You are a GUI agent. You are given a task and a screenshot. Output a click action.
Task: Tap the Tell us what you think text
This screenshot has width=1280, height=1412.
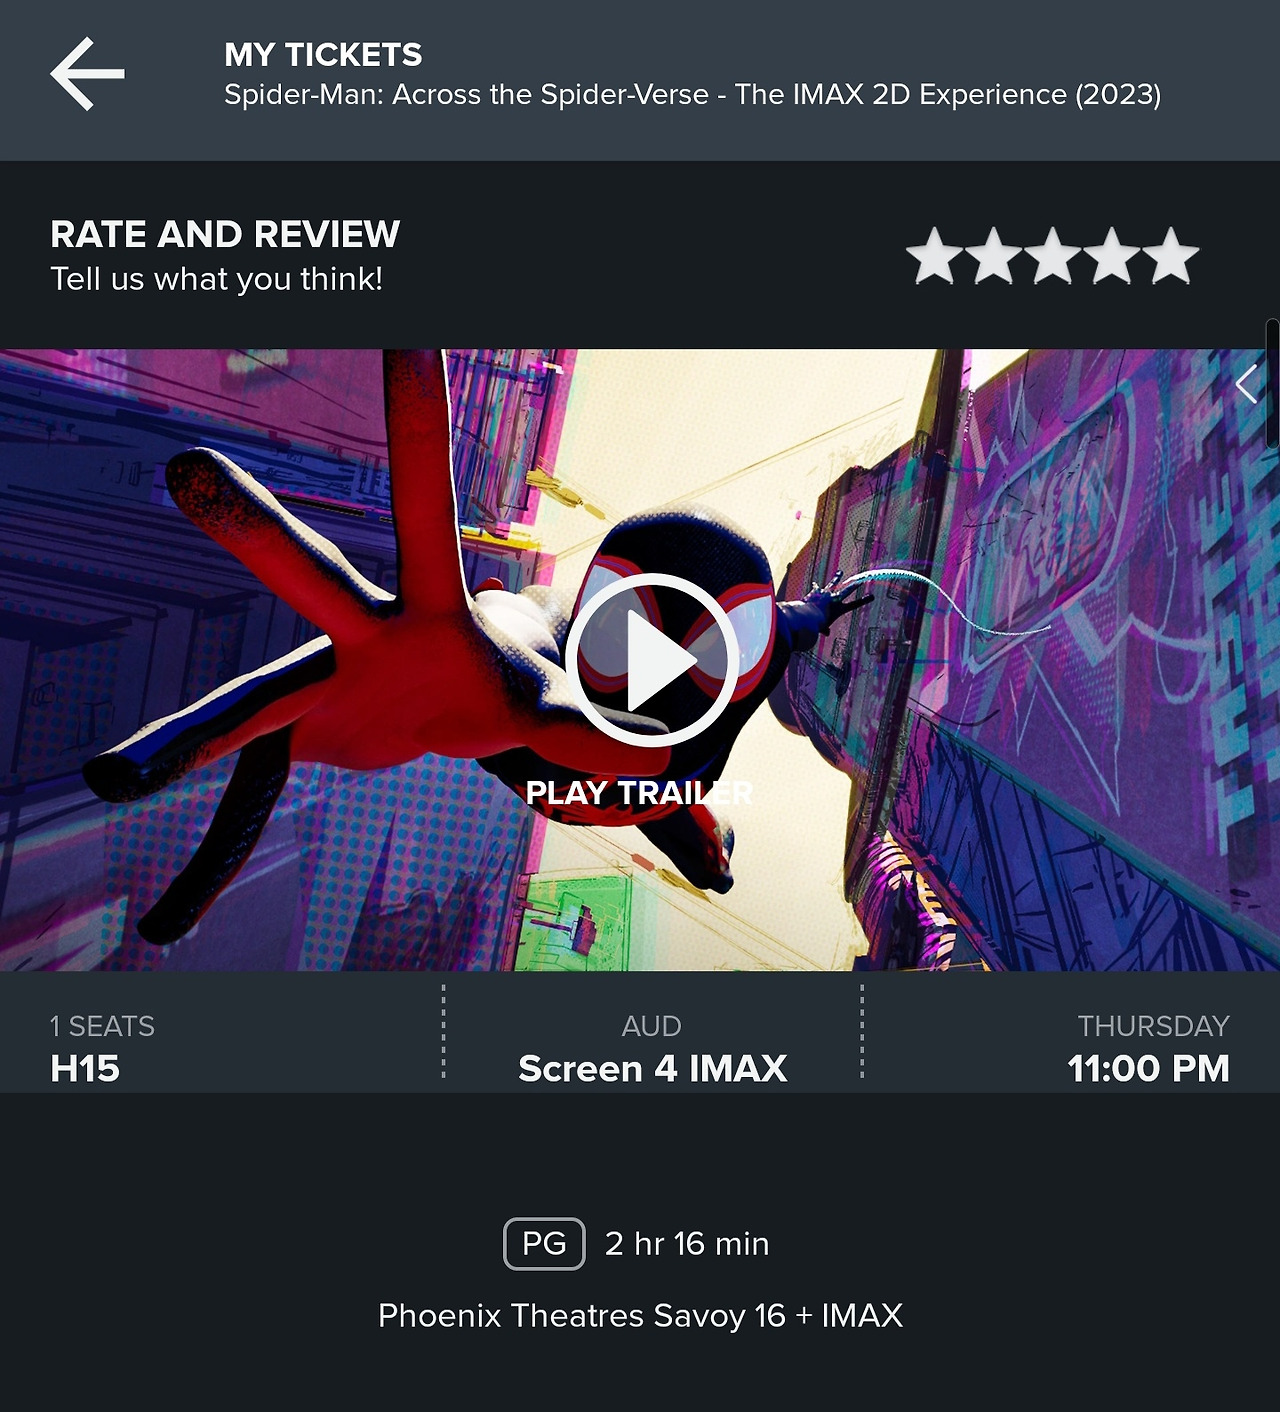217,279
